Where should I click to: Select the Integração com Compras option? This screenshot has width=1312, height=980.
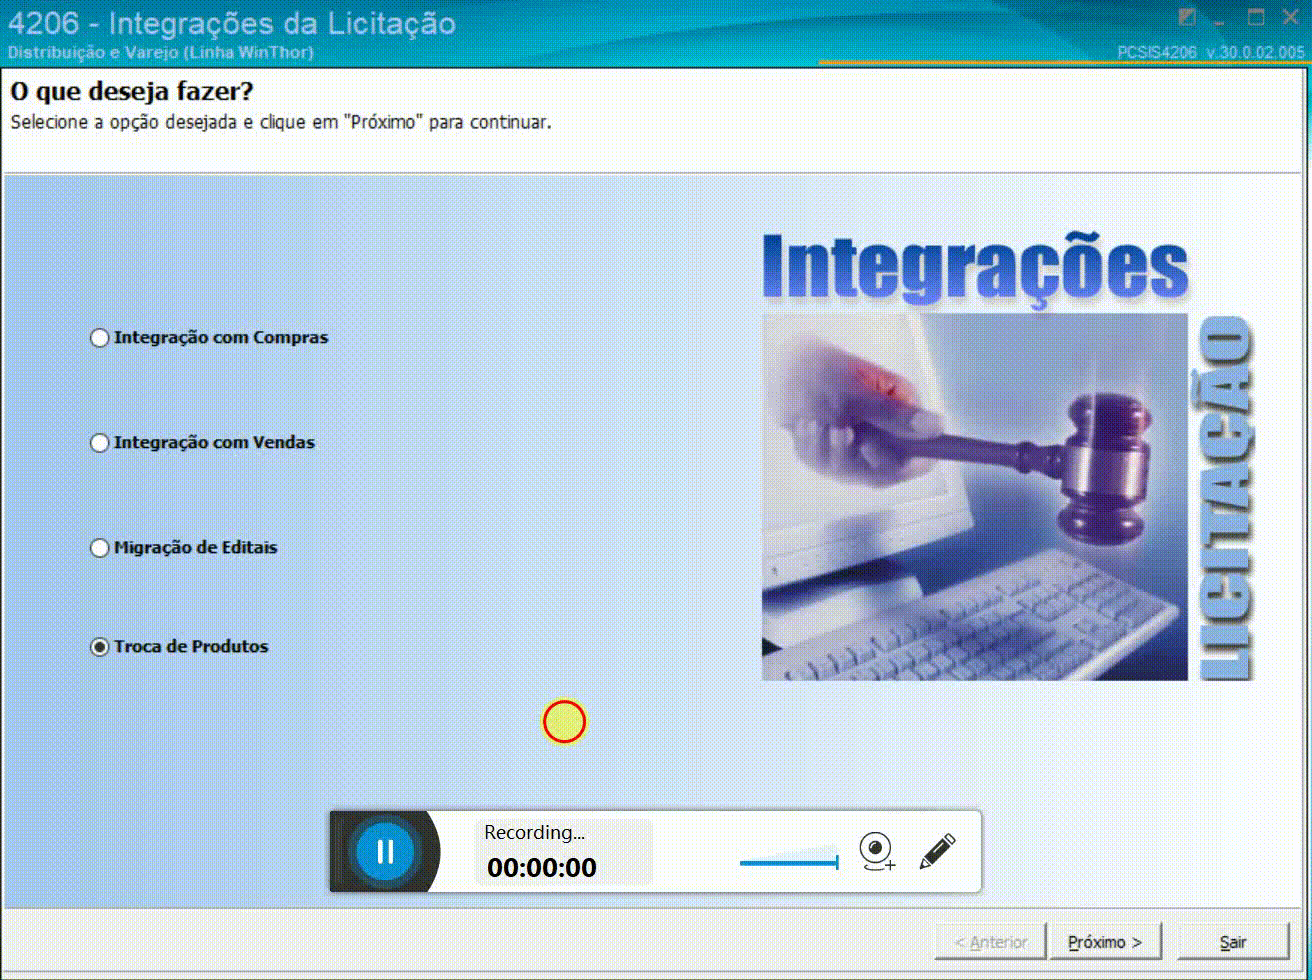click(x=210, y=338)
